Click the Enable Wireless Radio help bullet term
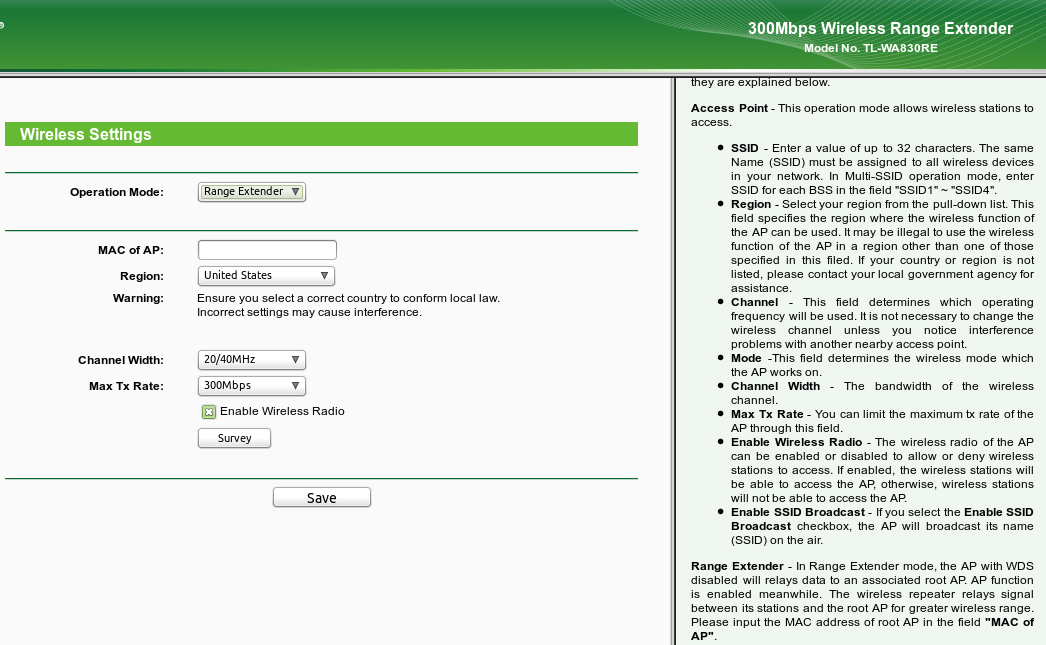This screenshot has height=645, width=1046. point(797,442)
